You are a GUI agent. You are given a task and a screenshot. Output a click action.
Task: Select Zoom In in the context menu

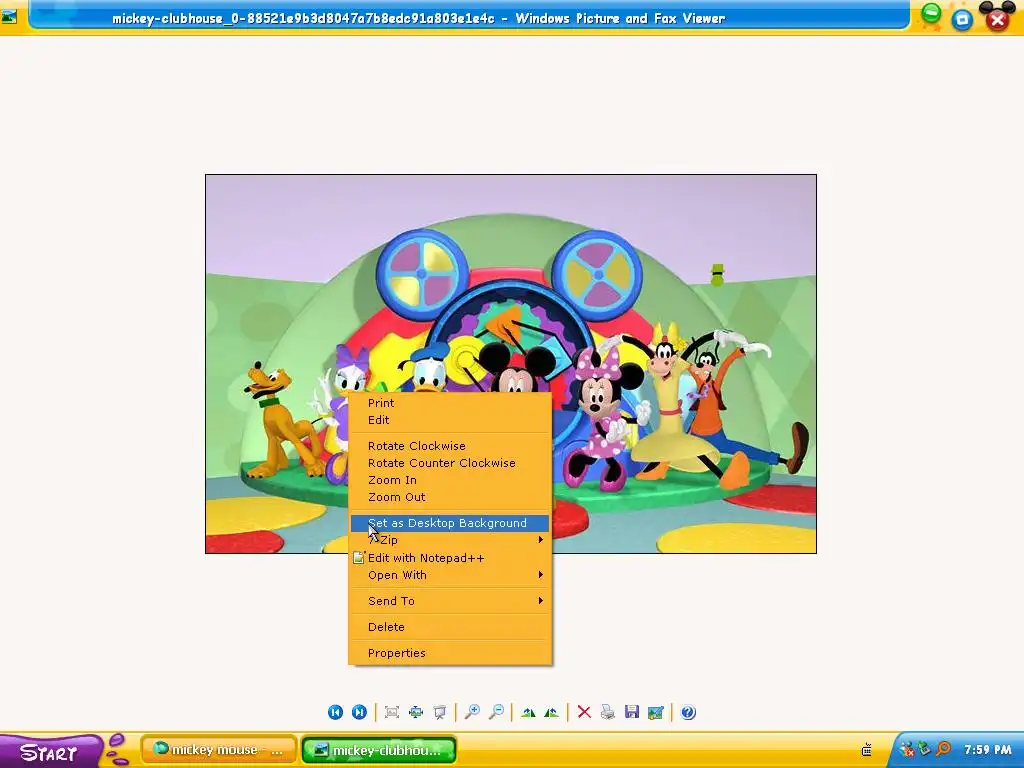450,480
